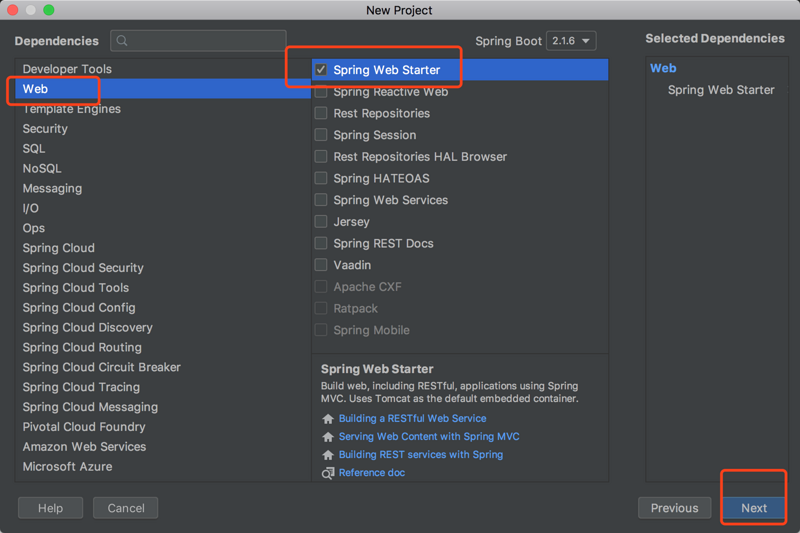Viewport: 800px width, 533px height.
Task: Open the Reference doc link
Action: (372, 473)
